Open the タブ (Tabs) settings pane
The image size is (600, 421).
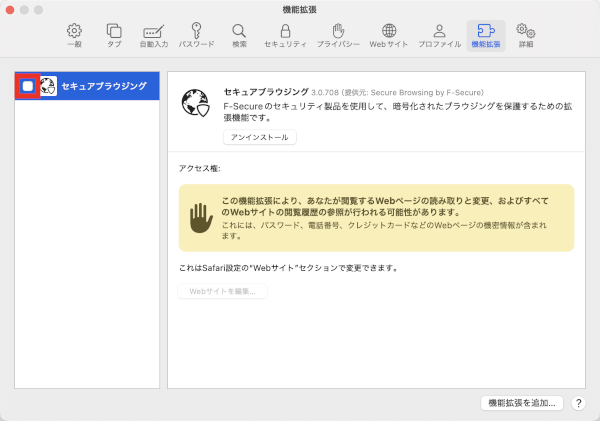tap(114, 36)
